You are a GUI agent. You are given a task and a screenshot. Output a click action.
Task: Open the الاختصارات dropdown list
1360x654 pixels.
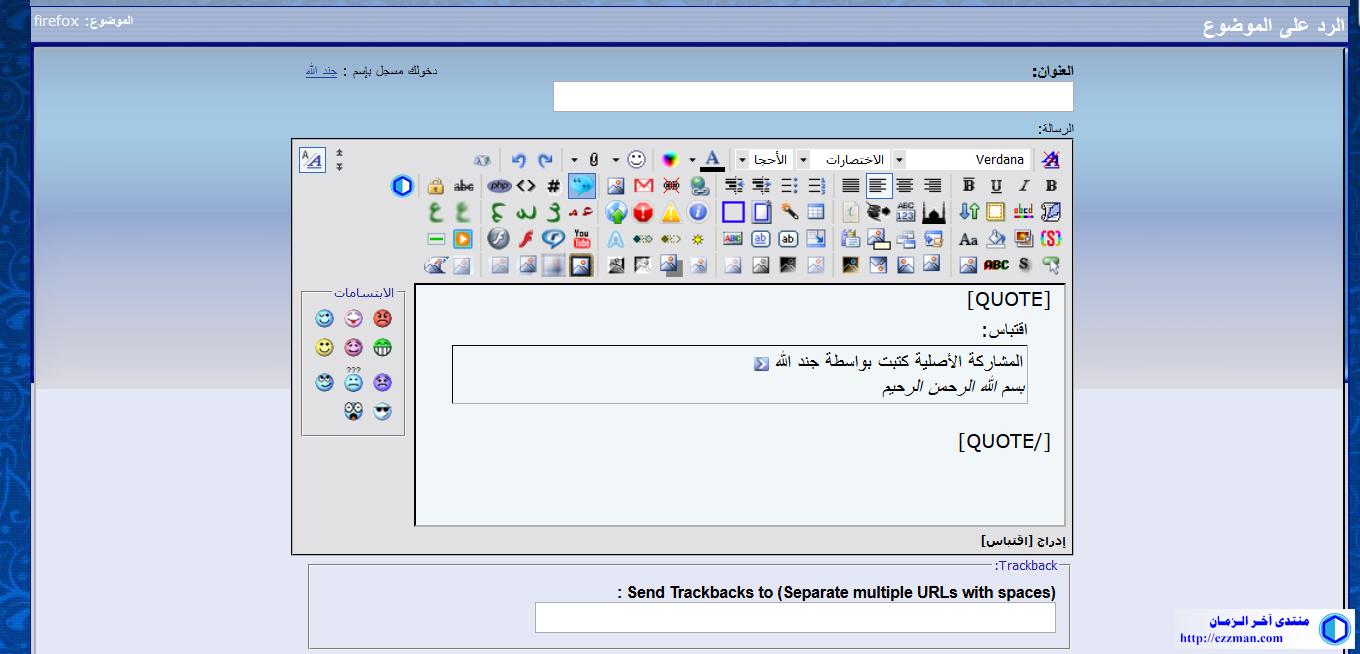803,160
